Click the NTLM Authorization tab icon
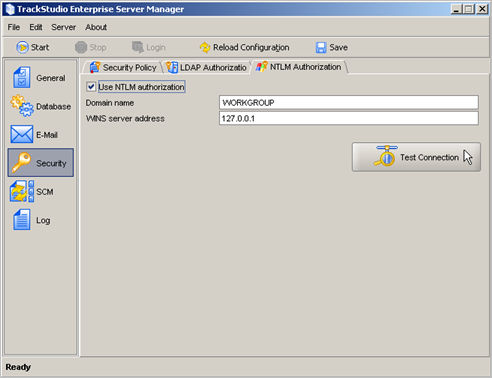The width and height of the screenshot is (492, 378). point(262,67)
